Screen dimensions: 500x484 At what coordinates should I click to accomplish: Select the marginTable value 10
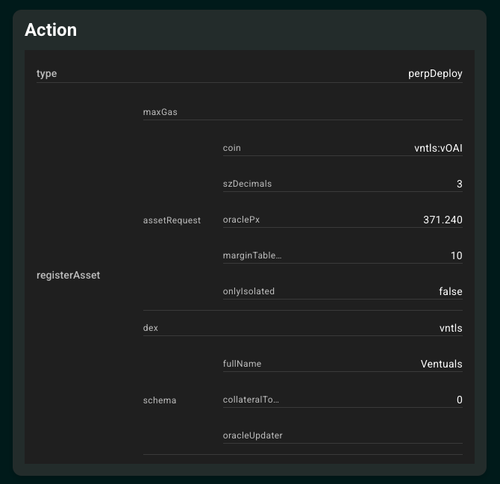456,256
